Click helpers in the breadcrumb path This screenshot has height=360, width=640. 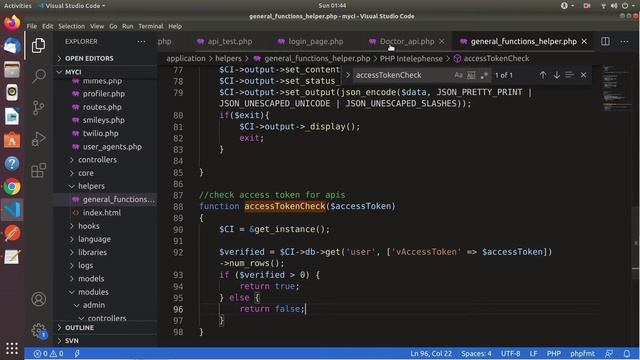tap(228, 58)
